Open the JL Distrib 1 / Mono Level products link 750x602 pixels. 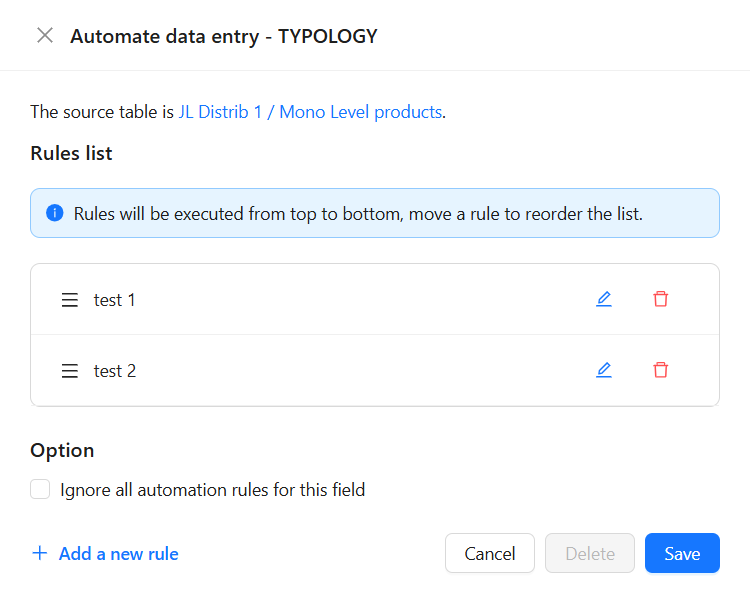point(310,112)
